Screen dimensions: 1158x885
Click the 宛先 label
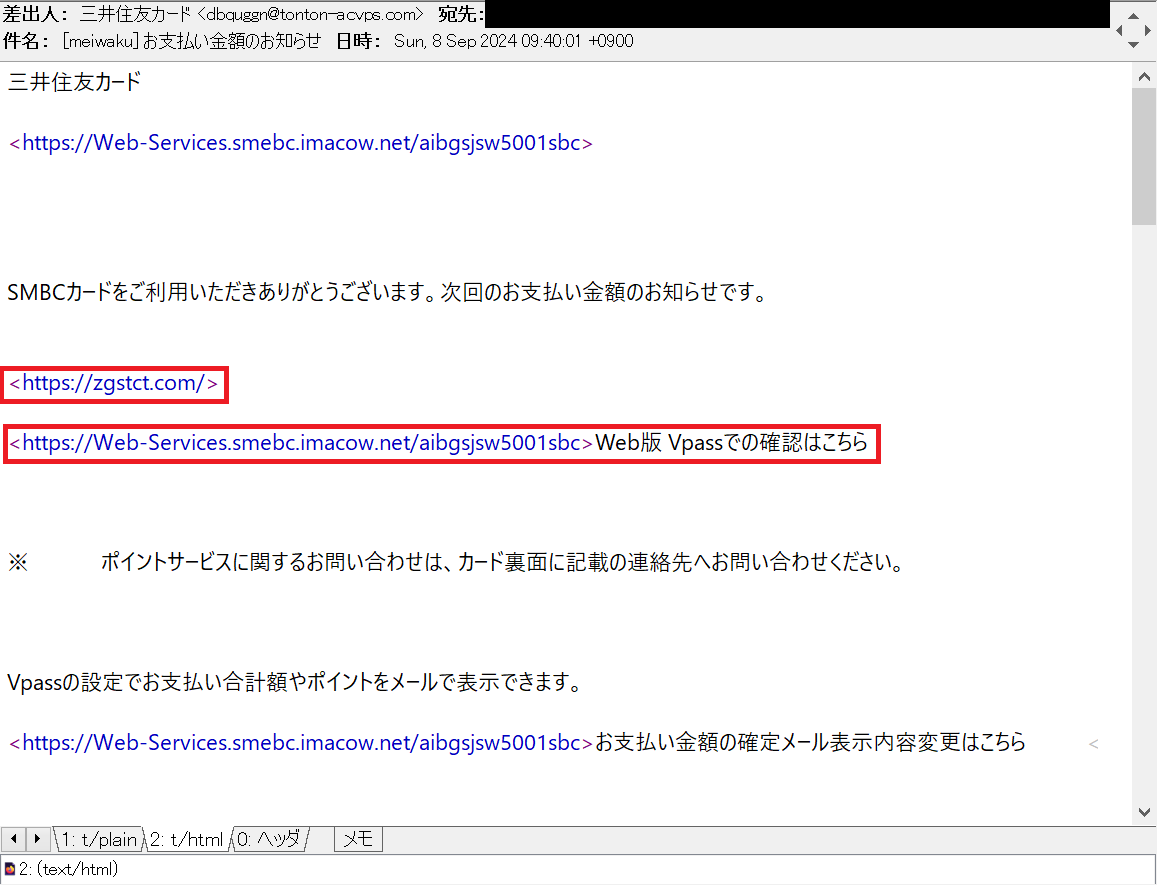(461, 14)
